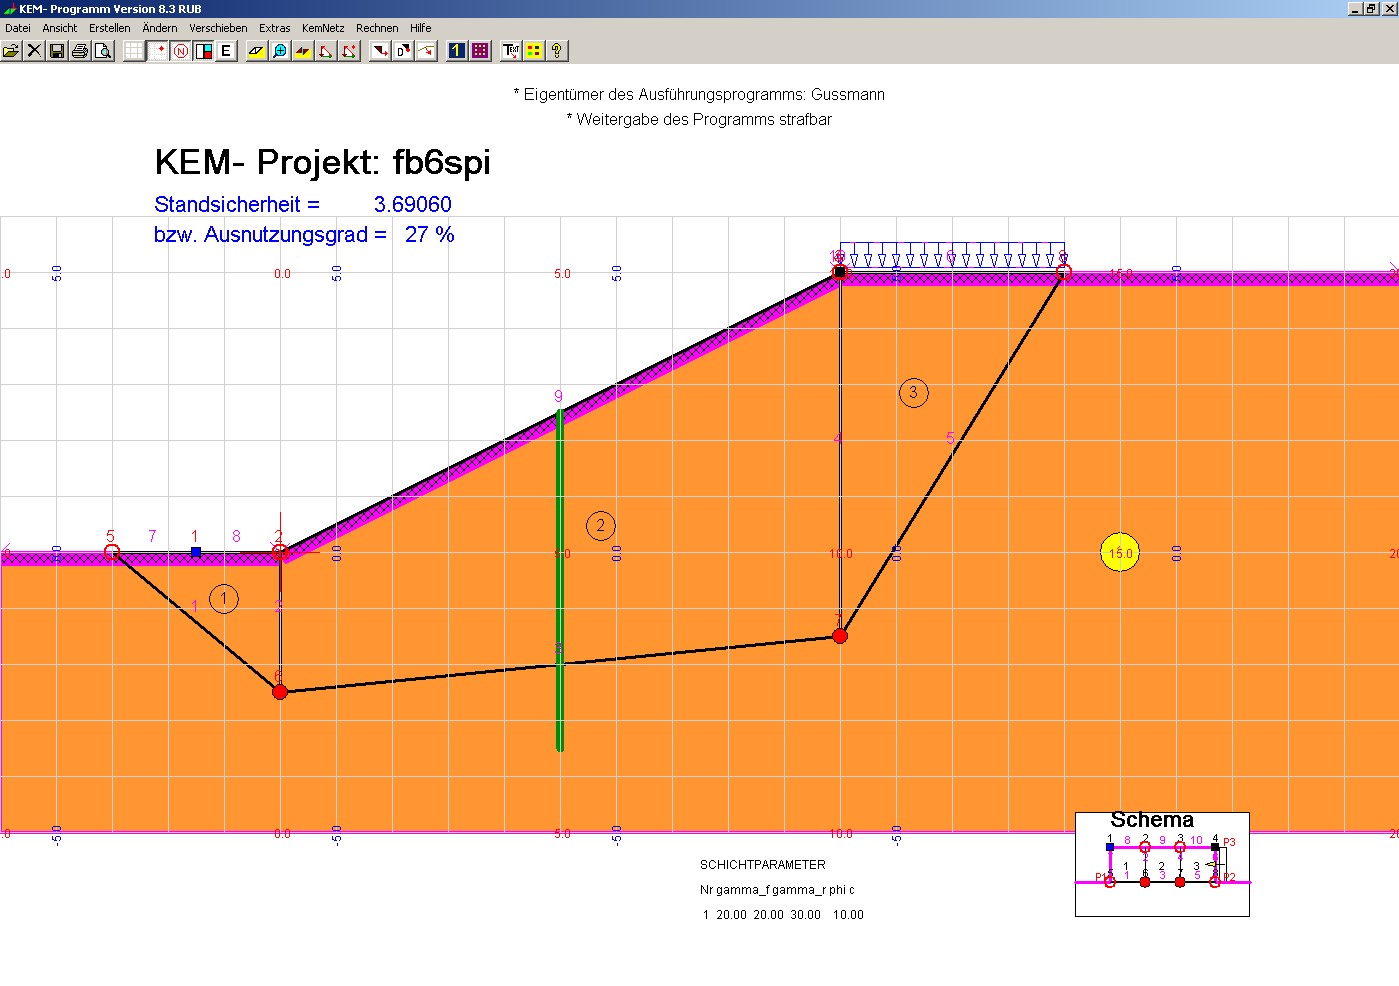Screen dimensions: 1399x986
Task: Open the Ändern menu
Action: tap(160, 28)
